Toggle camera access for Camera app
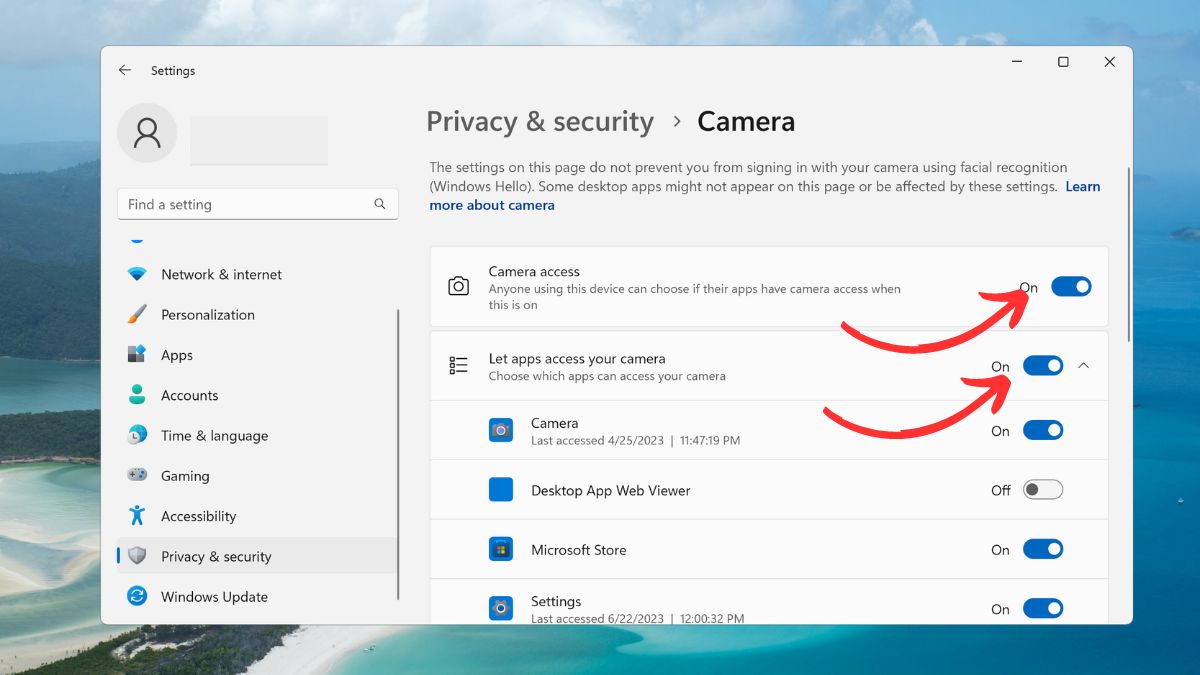The height and width of the screenshot is (675, 1200). pyautogui.click(x=1043, y=430)
